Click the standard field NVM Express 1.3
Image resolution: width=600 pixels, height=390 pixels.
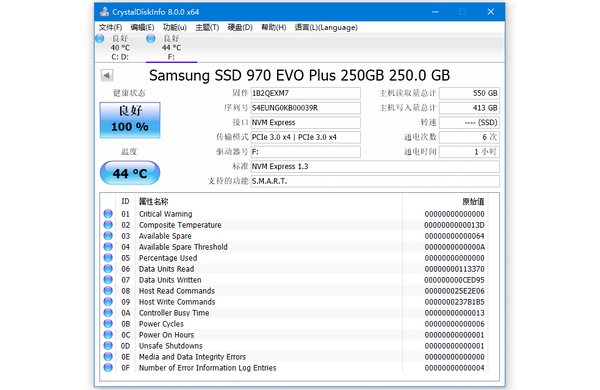(x=375, y=166)
